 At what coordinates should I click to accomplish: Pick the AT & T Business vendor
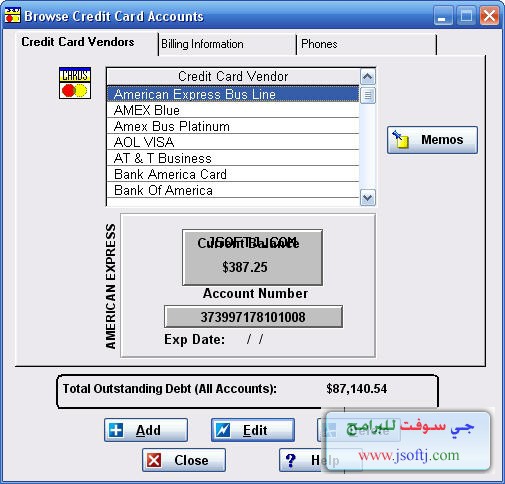pos(233,158)
